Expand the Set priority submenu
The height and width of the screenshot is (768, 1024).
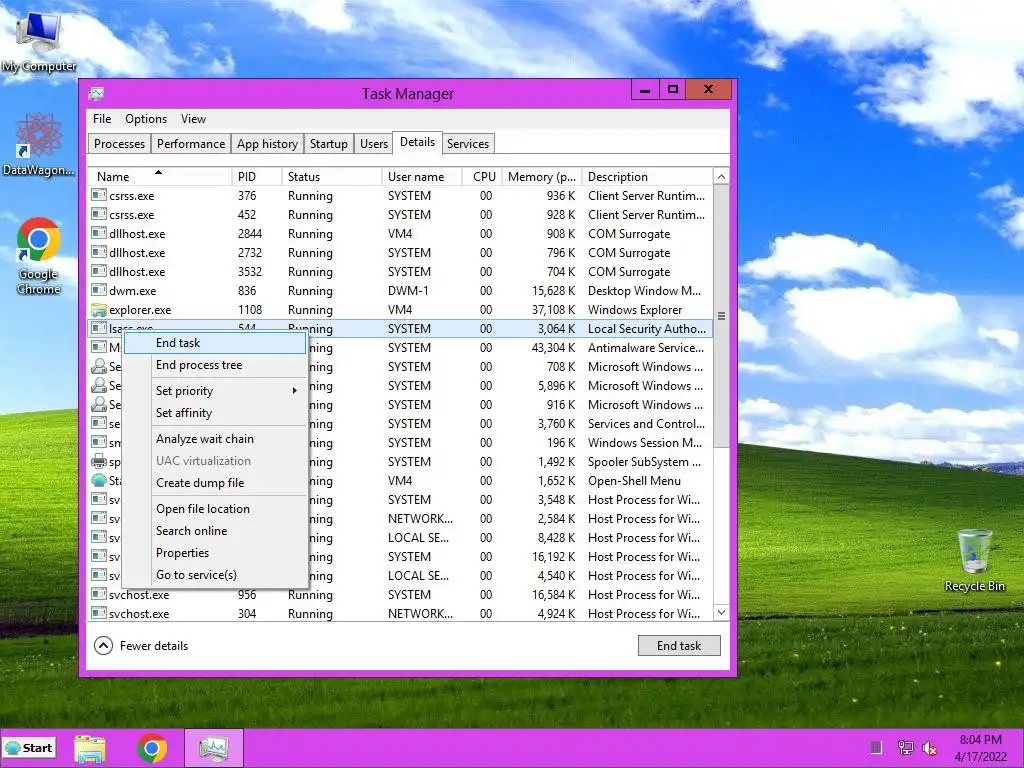[215, 391]
